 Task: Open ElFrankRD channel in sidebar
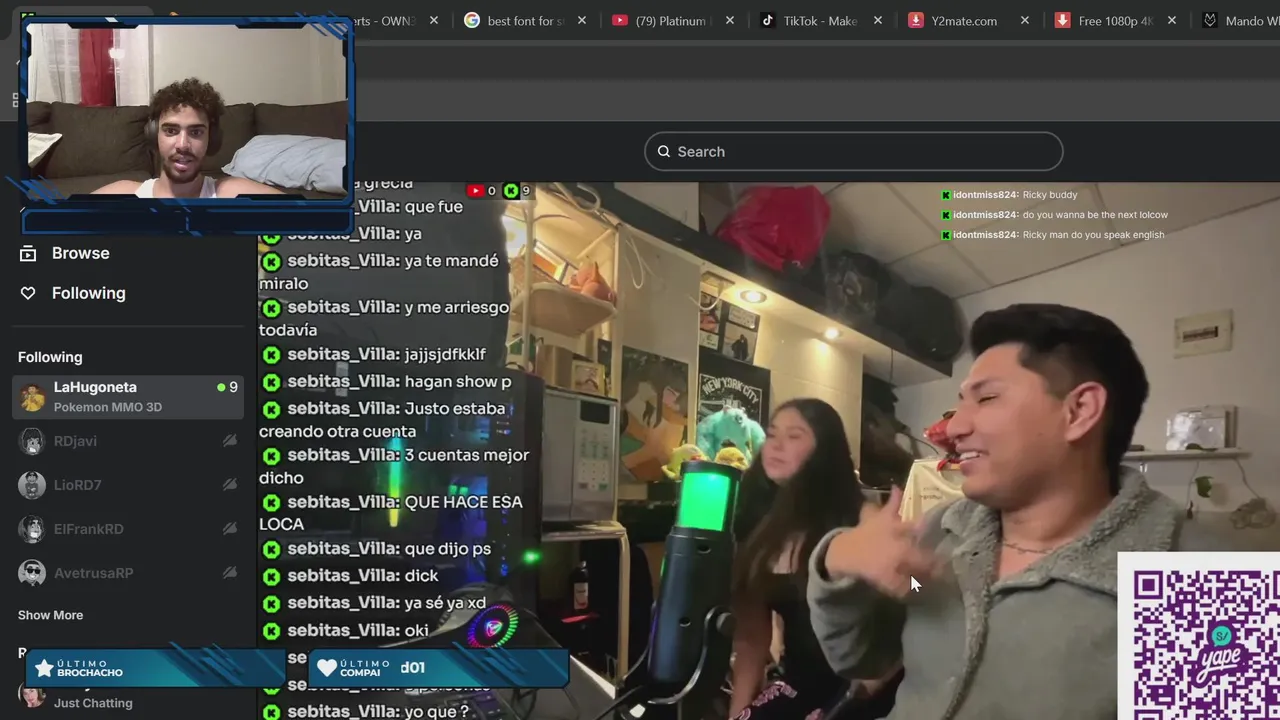128,529
